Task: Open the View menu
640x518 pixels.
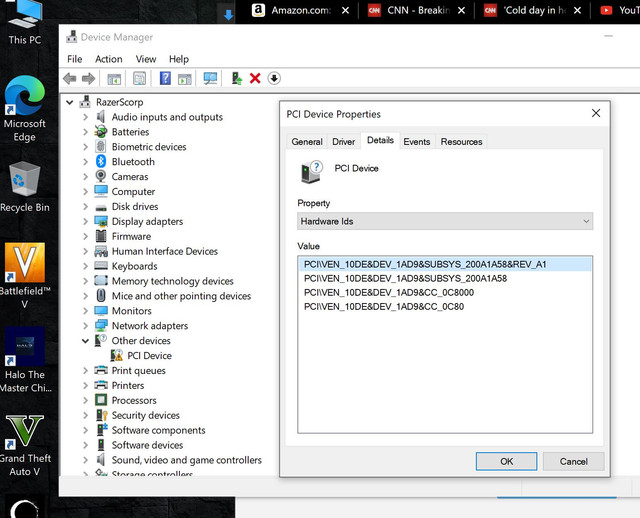Action: [x=146, y=59]
